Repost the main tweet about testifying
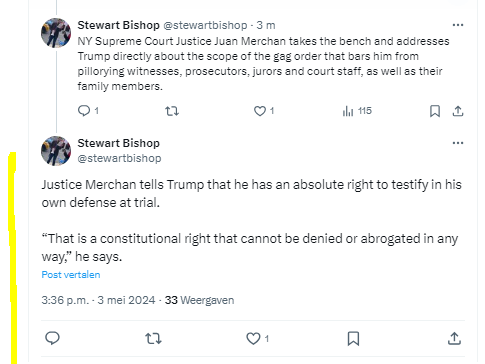485x364 pixels. 153,339
